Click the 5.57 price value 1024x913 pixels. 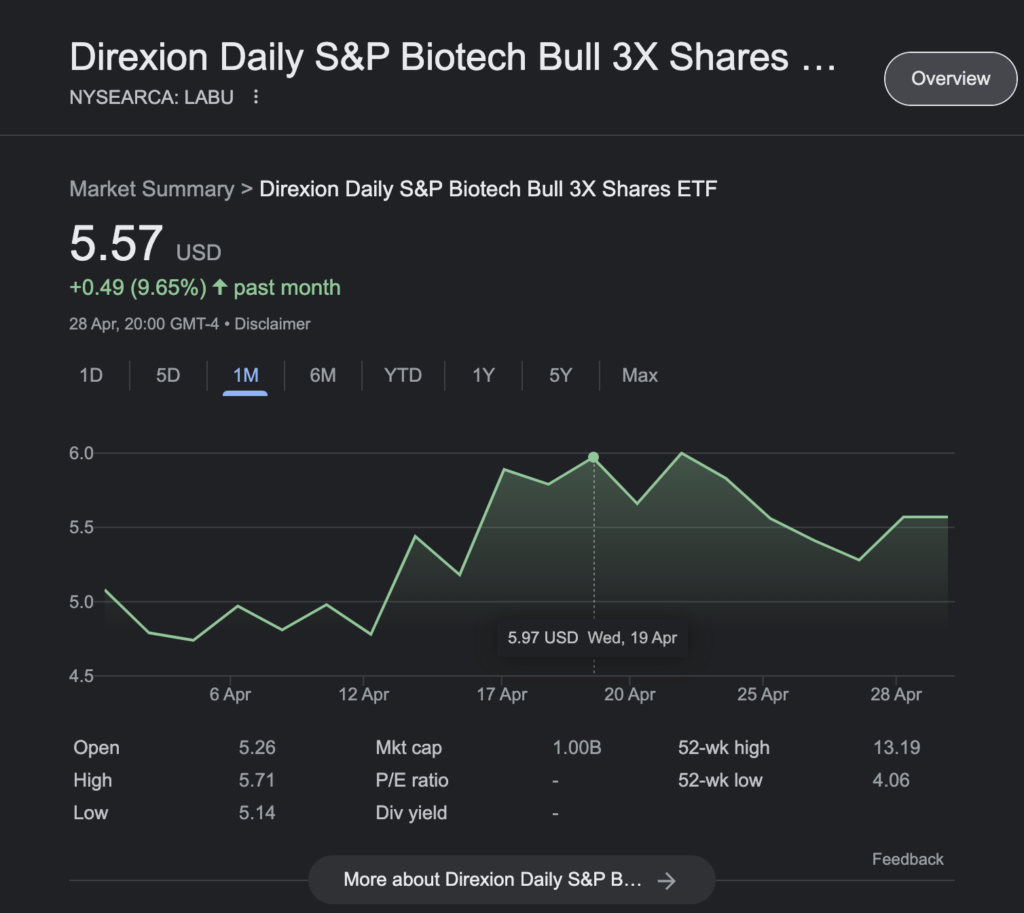click(x=116, y=244)
